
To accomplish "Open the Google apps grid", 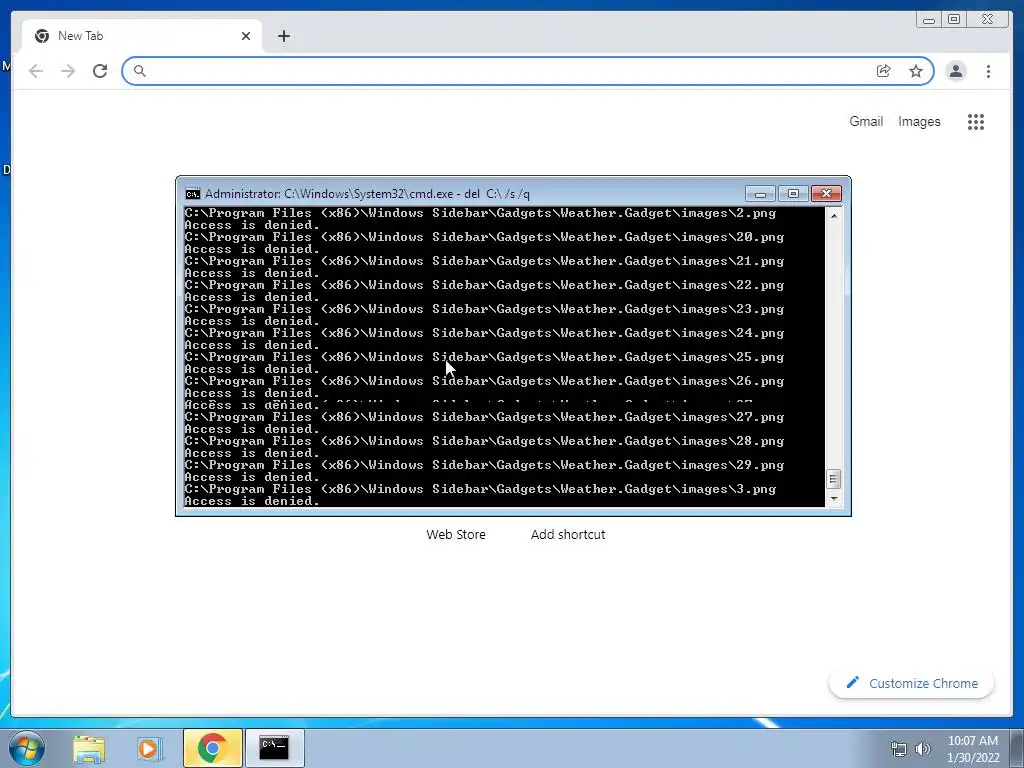I will pos(976,122).
